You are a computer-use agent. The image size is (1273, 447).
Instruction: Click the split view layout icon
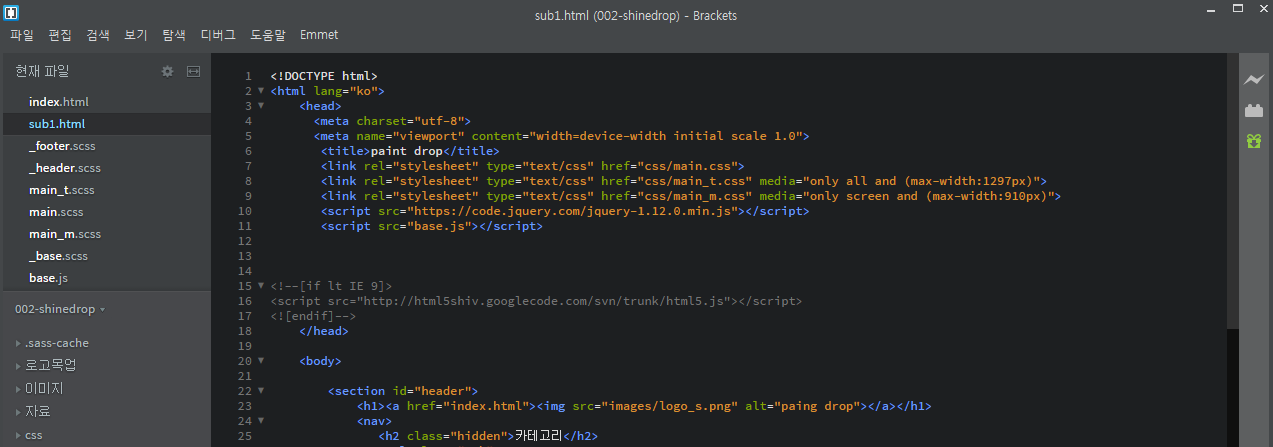pos(194,72)
